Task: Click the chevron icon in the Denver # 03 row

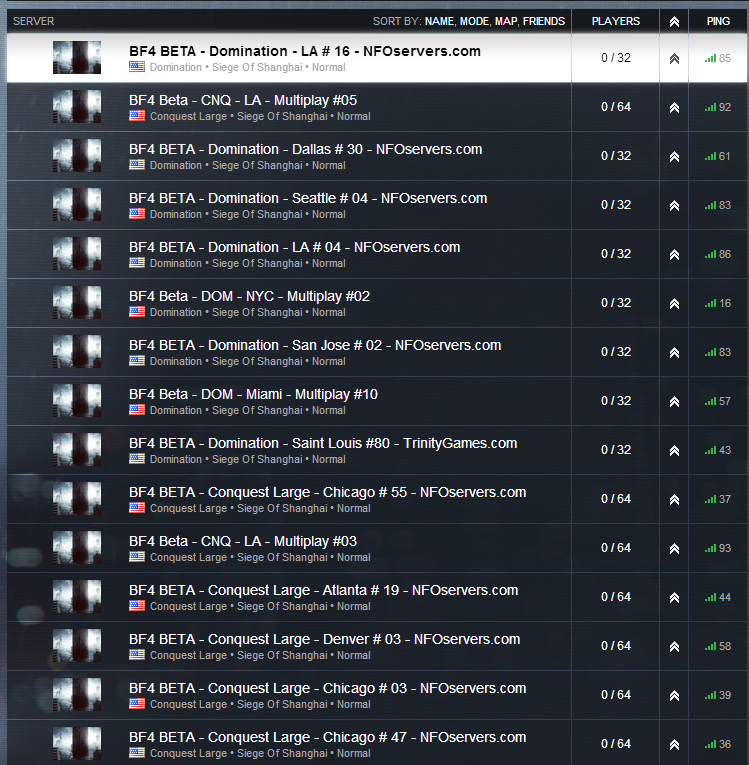Action: pyautogui.click(x=674, y=646)
